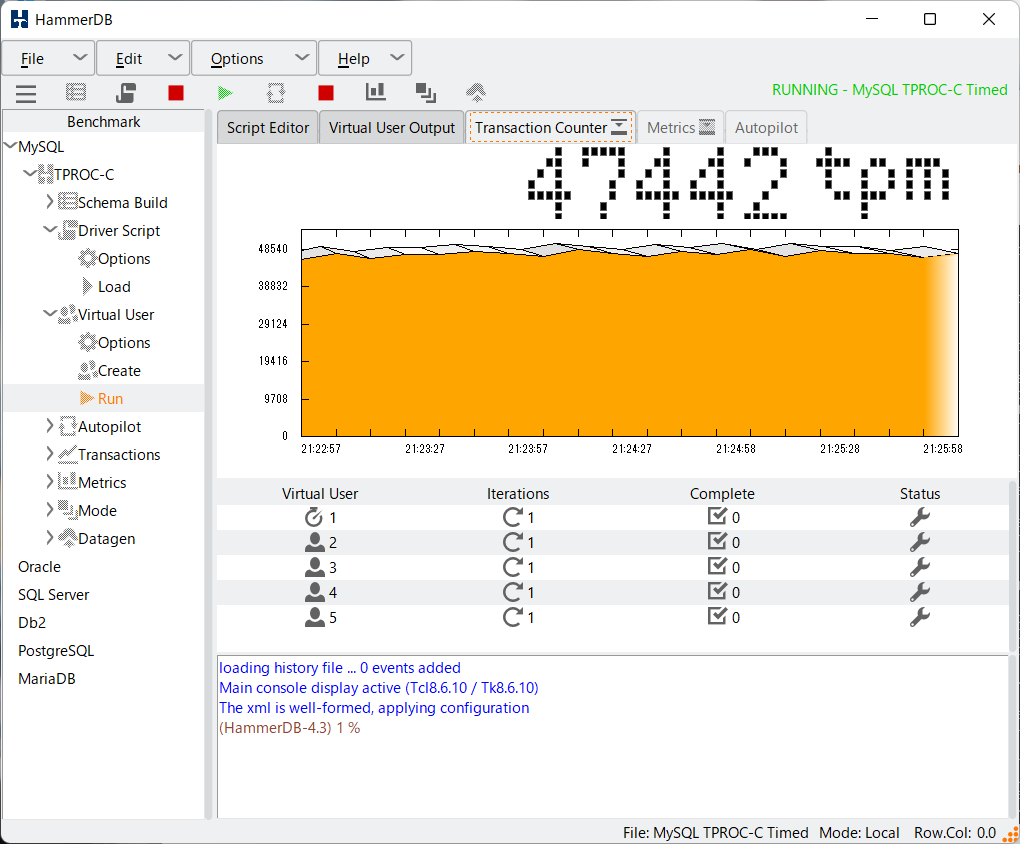Image resolution: width=1020 pixels, height=844 pixels.
Task: Click the mode toolbar icon
Action: (426, 93)
